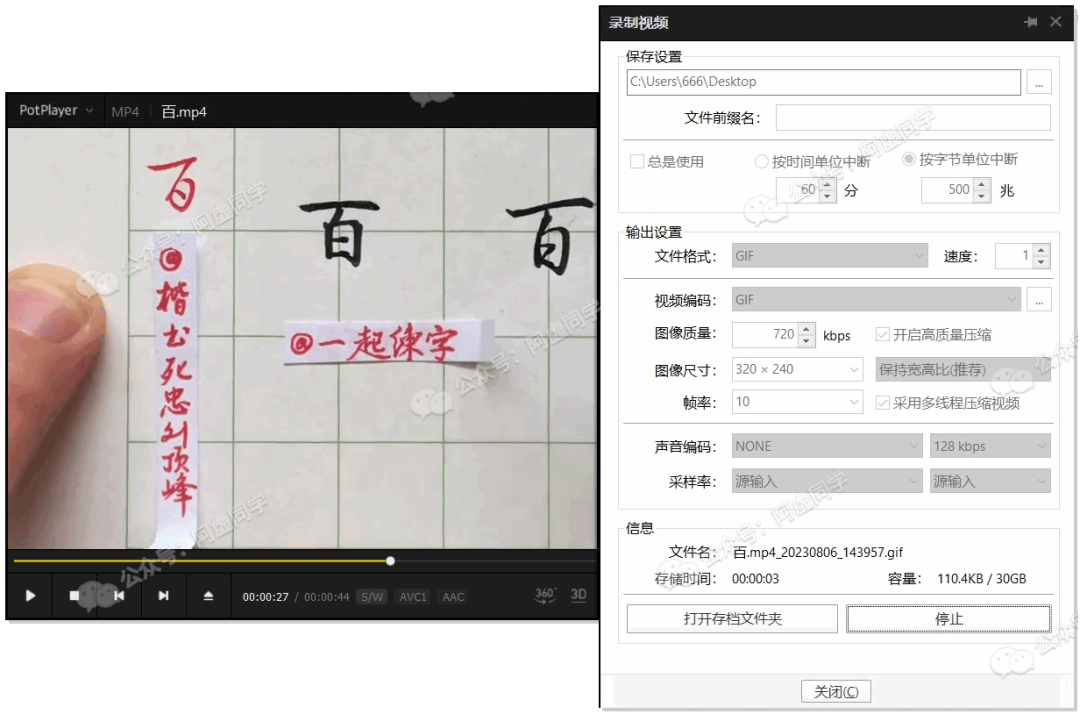Decrease the minutes value of 60
Image resolution: width=1080 pixels, height=714 pixels.
pos(827,196)
